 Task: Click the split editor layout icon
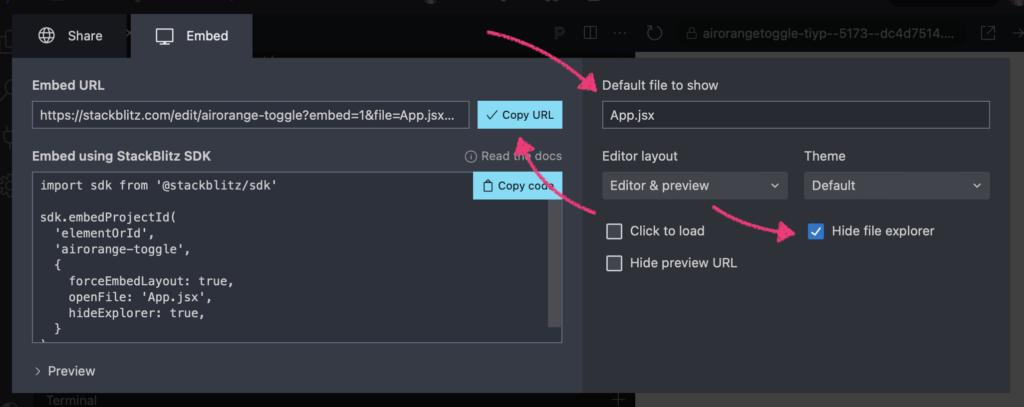coord(591,34)
